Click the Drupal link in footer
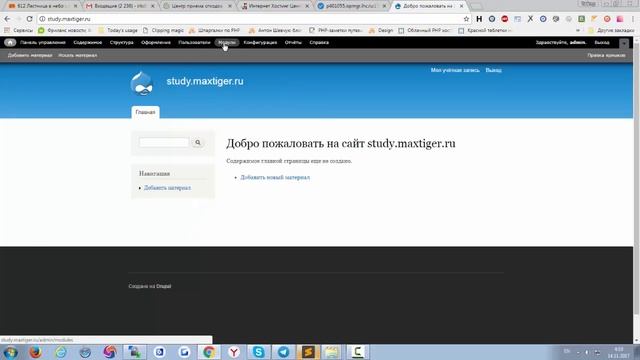This screenshot has width=640, height=360. 164,286
